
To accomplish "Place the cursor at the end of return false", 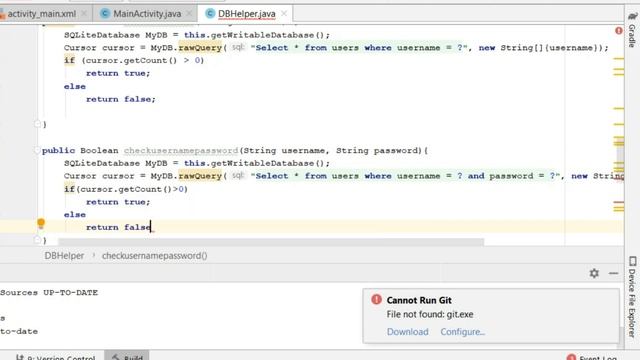I will click(151, 227).
